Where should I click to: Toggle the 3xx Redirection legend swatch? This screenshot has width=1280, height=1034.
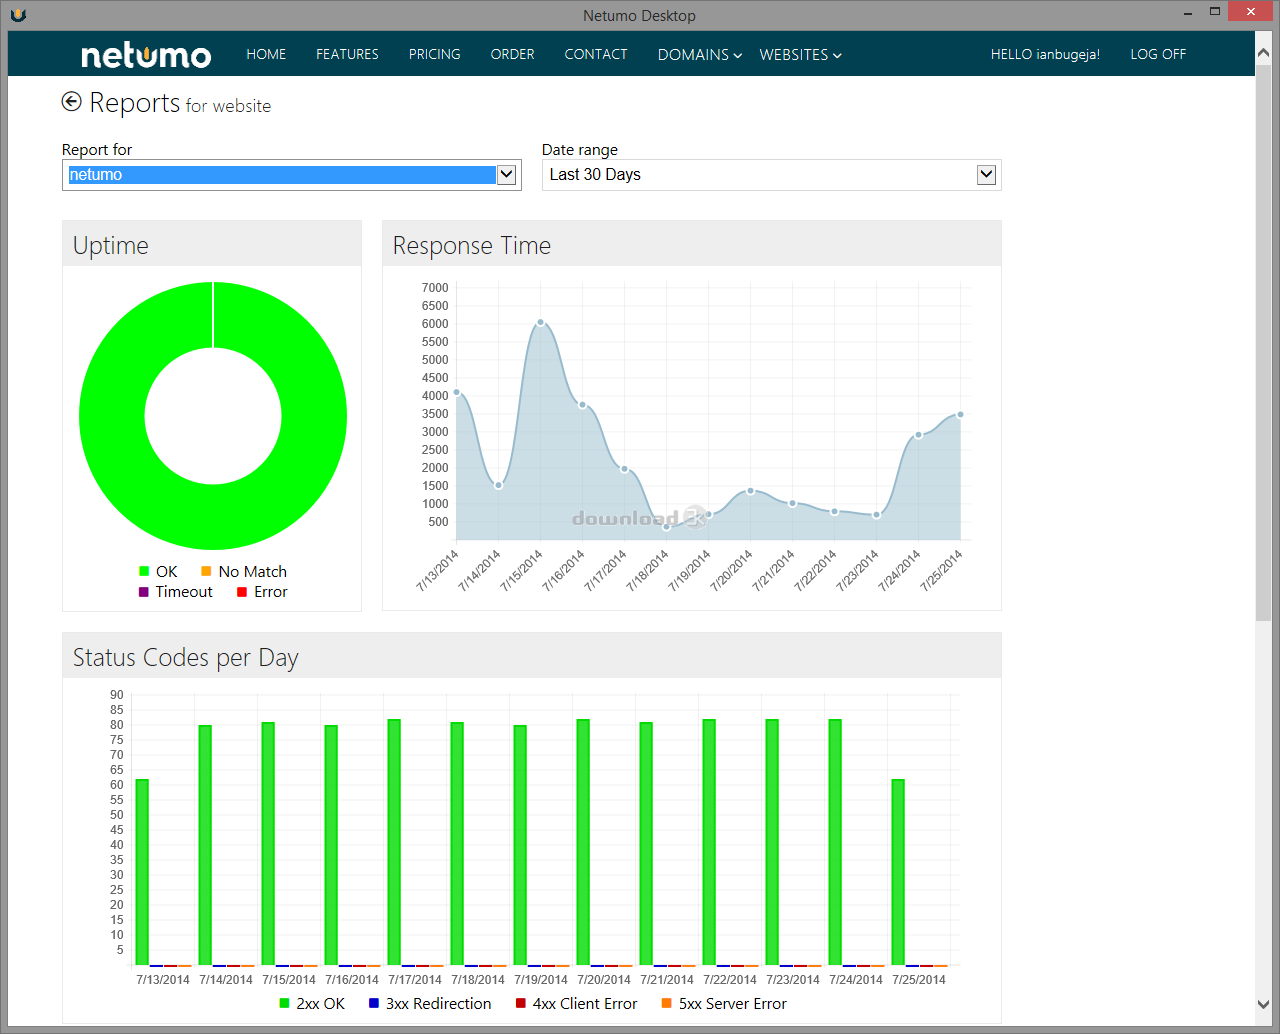(374, 1003)
